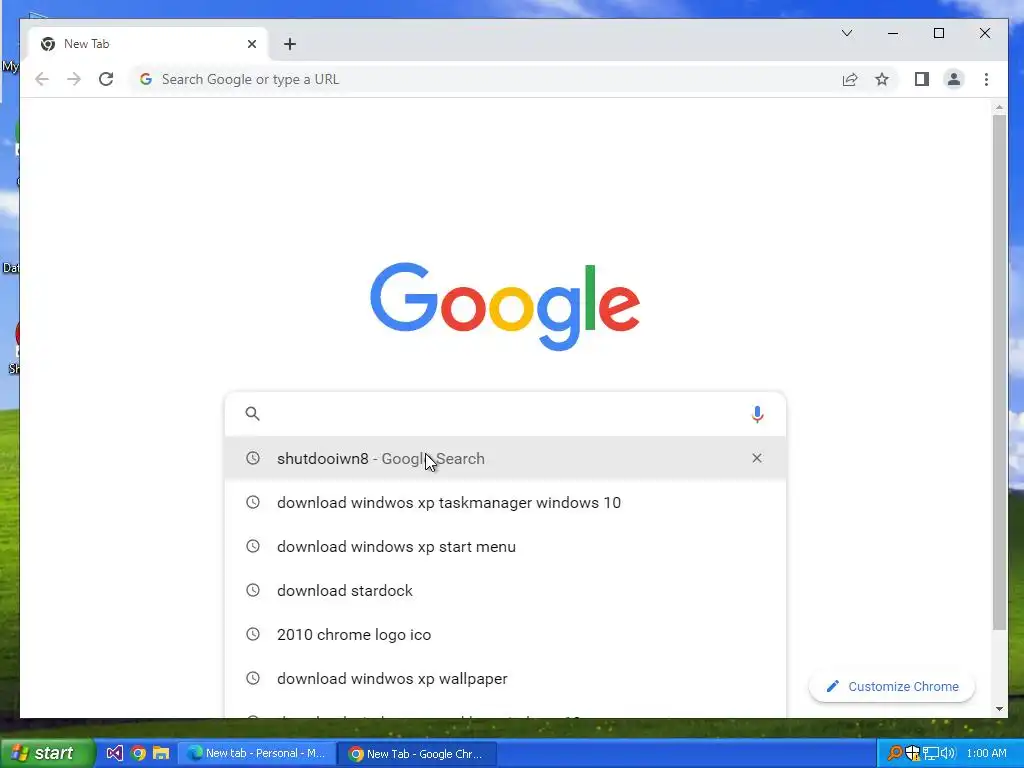Select download windwos xp wallpaper suggestion
The width and height of the screenshot is (1024, 768).
coord(505,679)
